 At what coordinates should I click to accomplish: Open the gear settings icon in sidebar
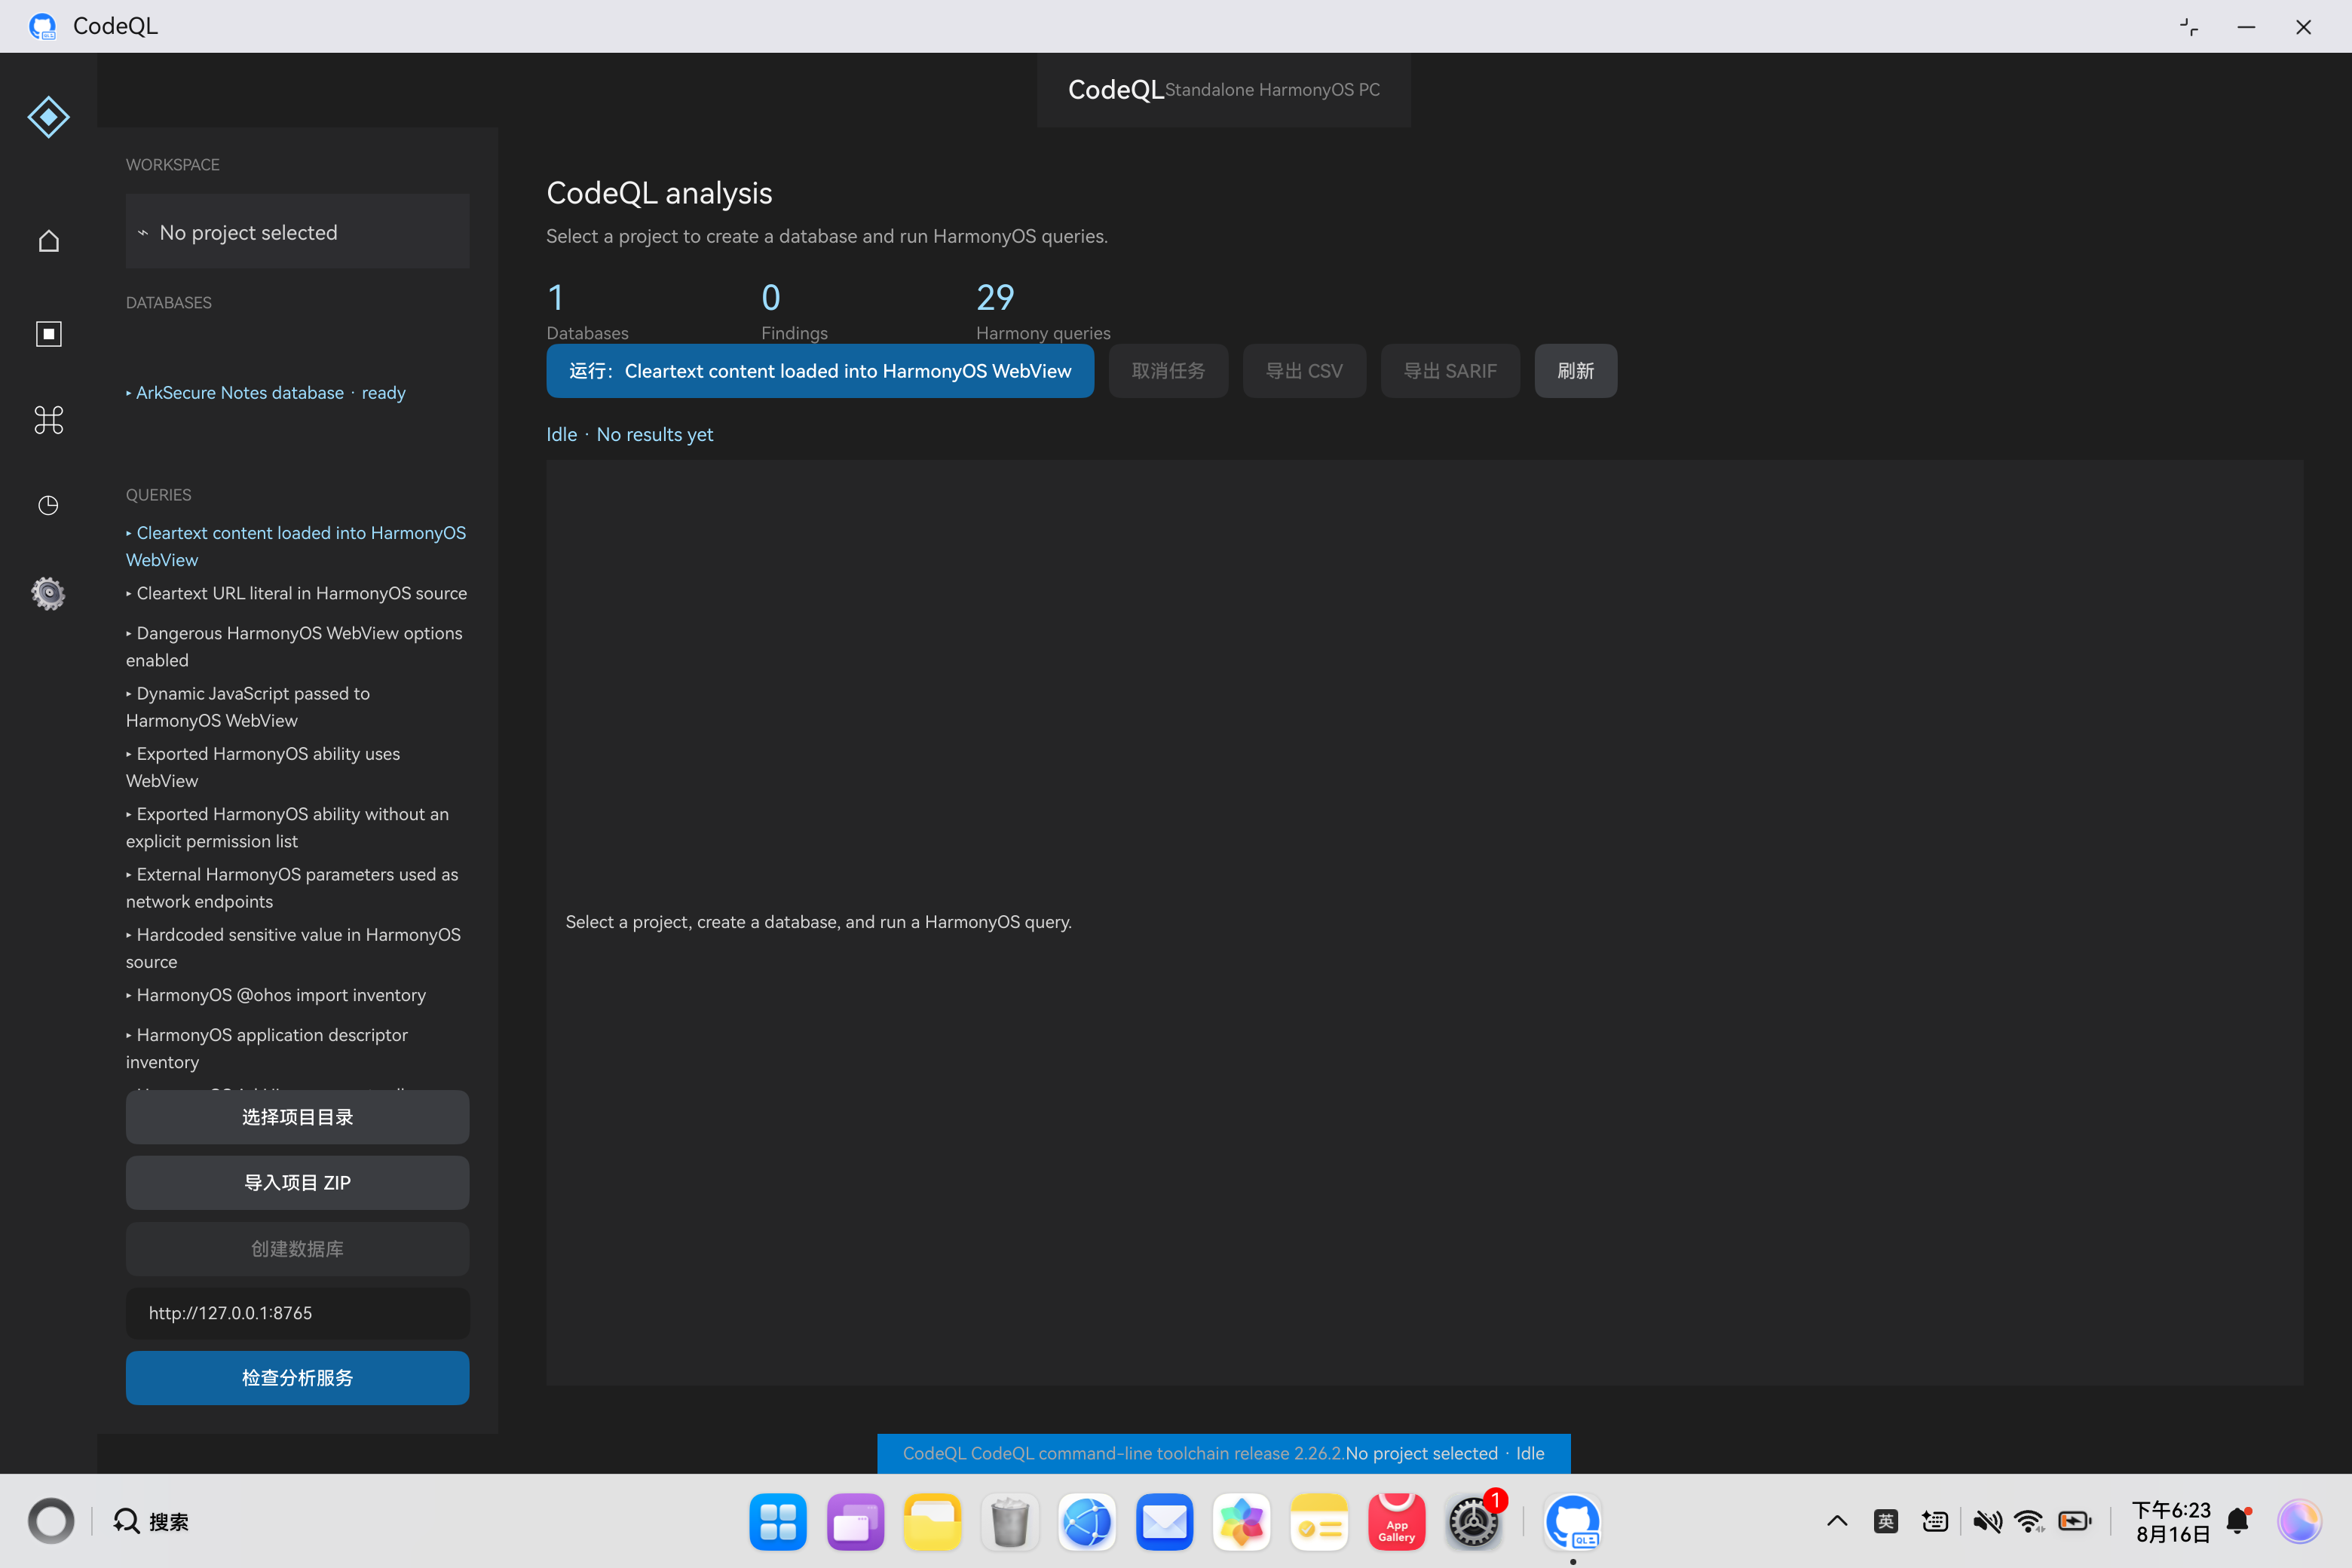pos(48,593)
